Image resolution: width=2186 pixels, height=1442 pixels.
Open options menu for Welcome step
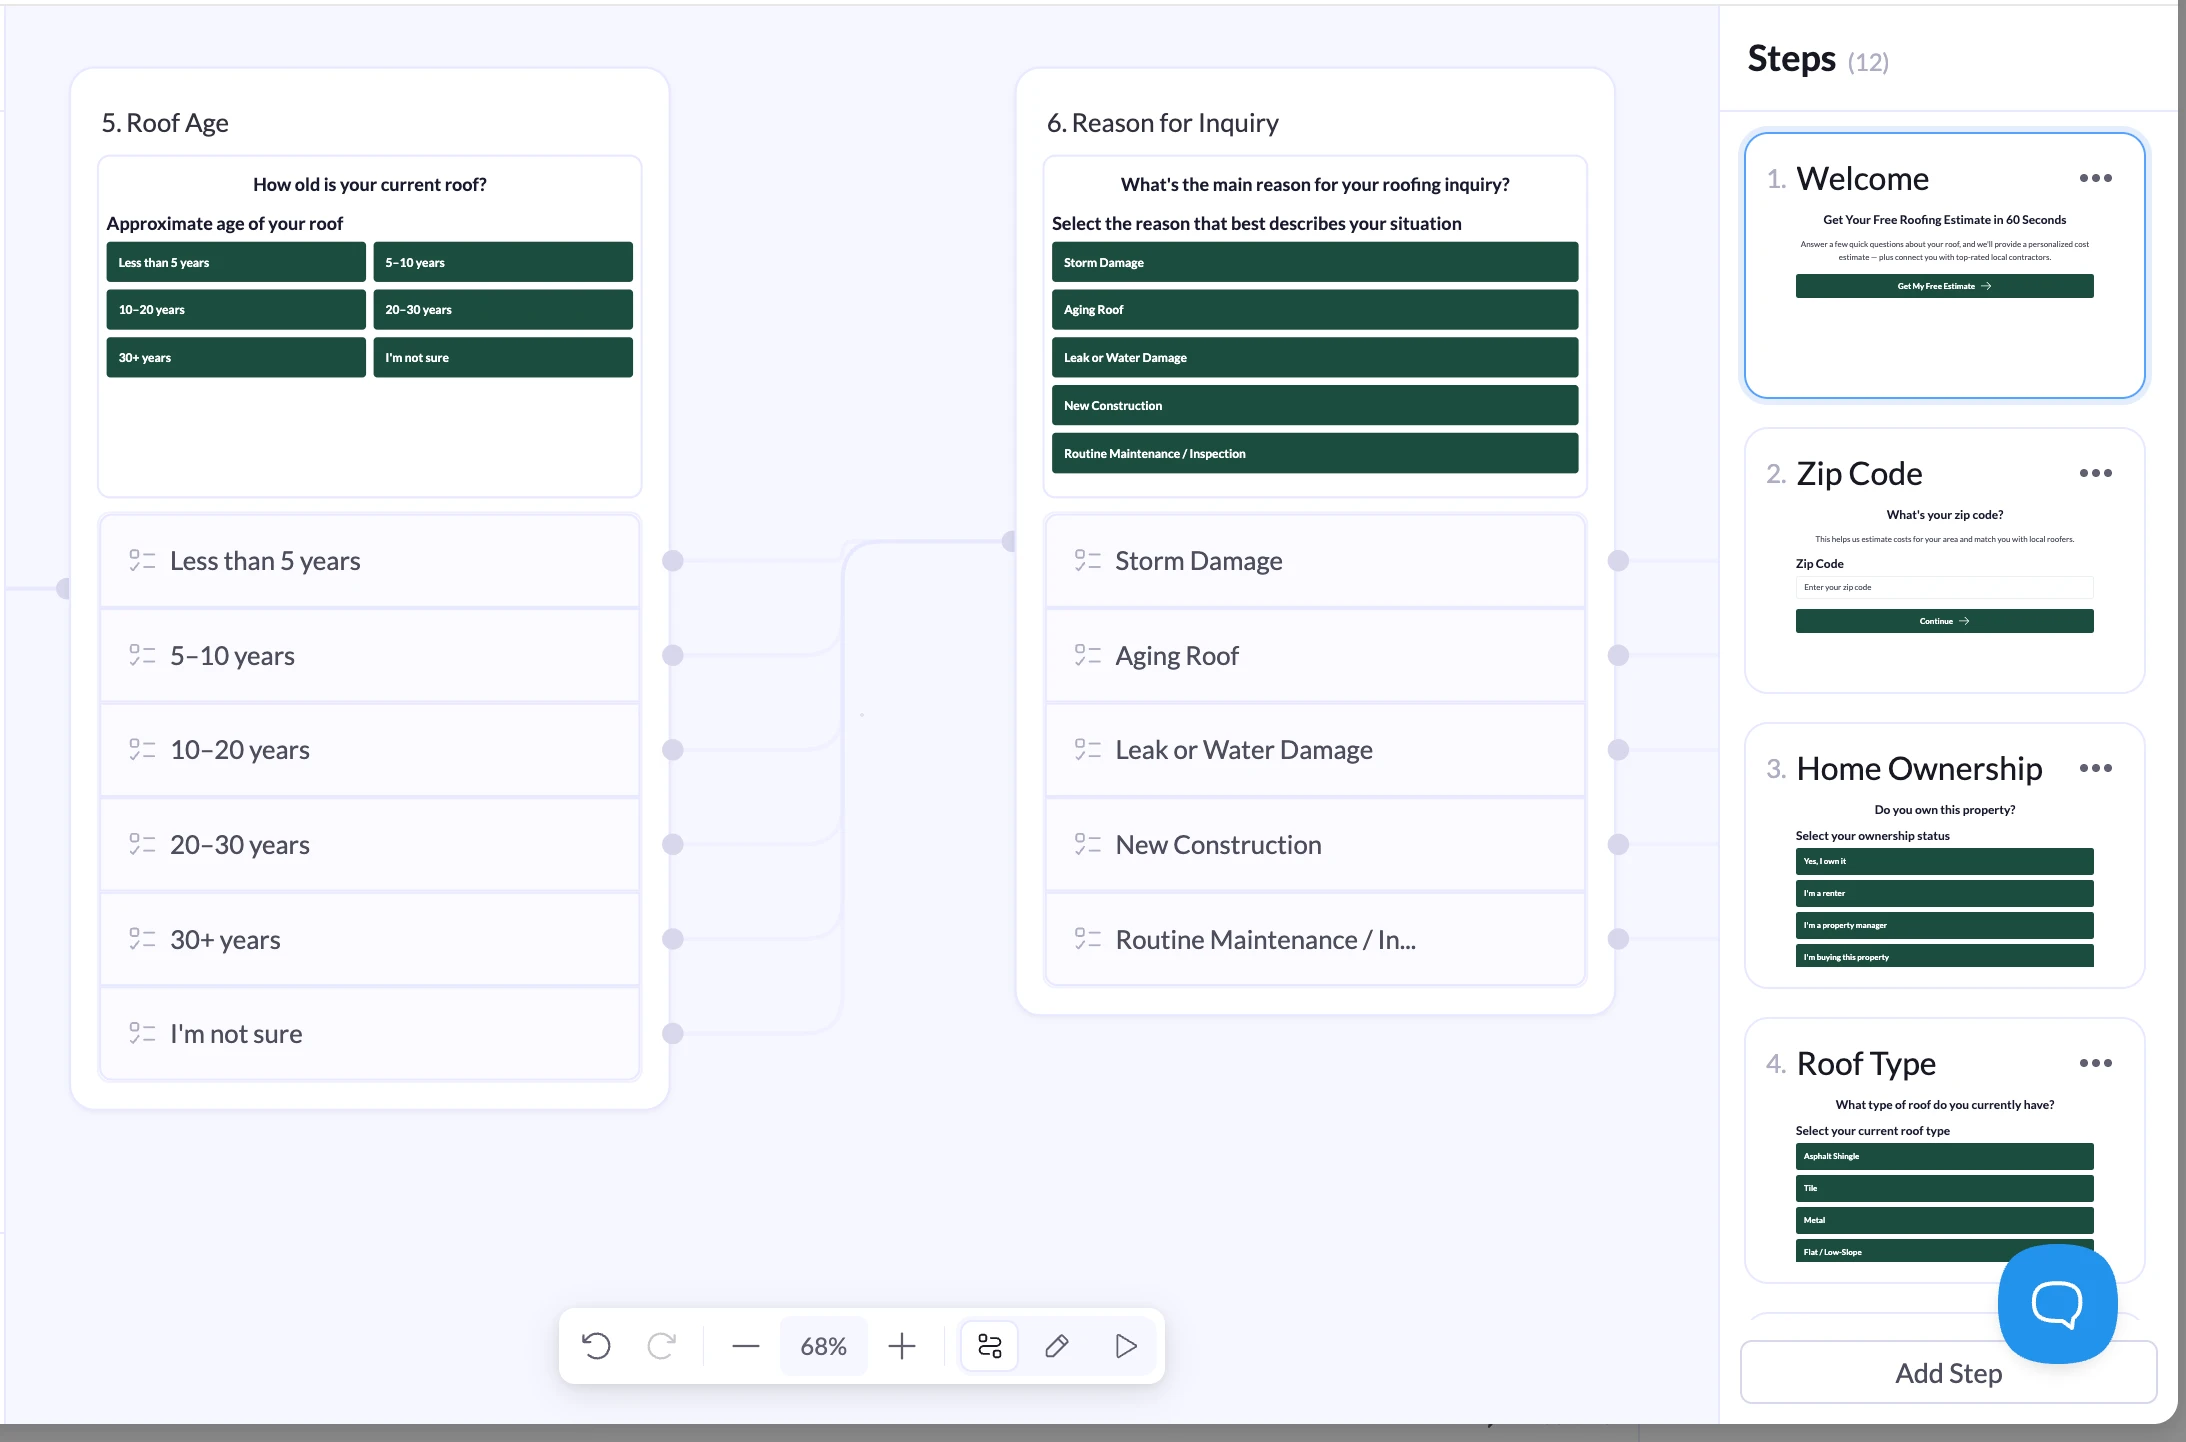[2096, 178]
